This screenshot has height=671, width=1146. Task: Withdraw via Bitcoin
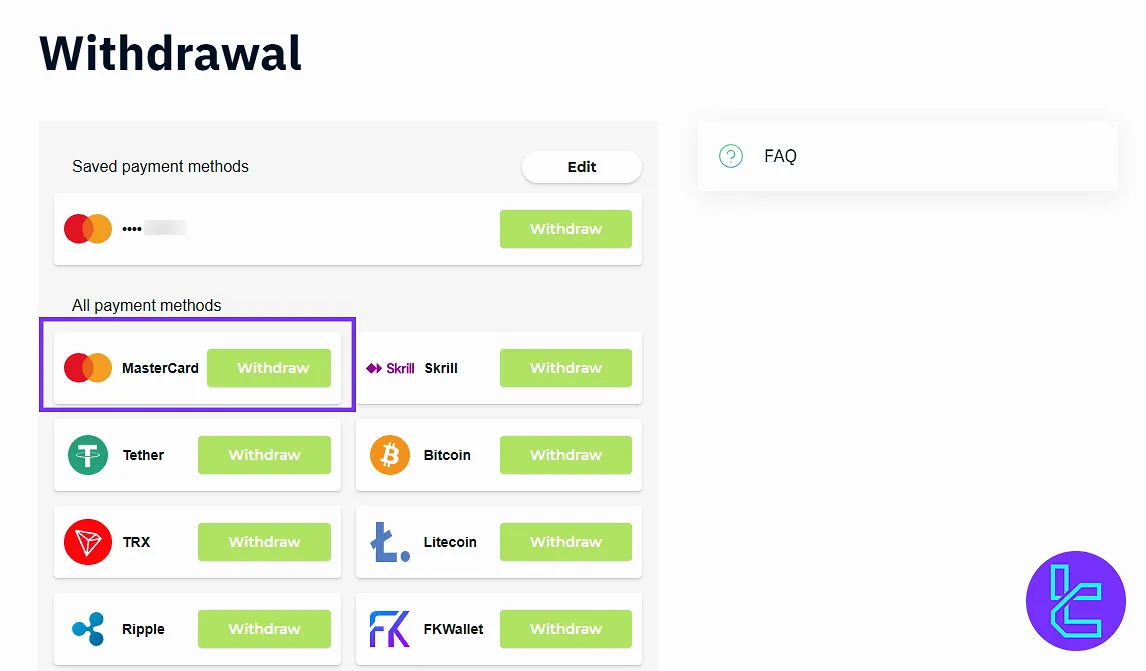point(566,455)
